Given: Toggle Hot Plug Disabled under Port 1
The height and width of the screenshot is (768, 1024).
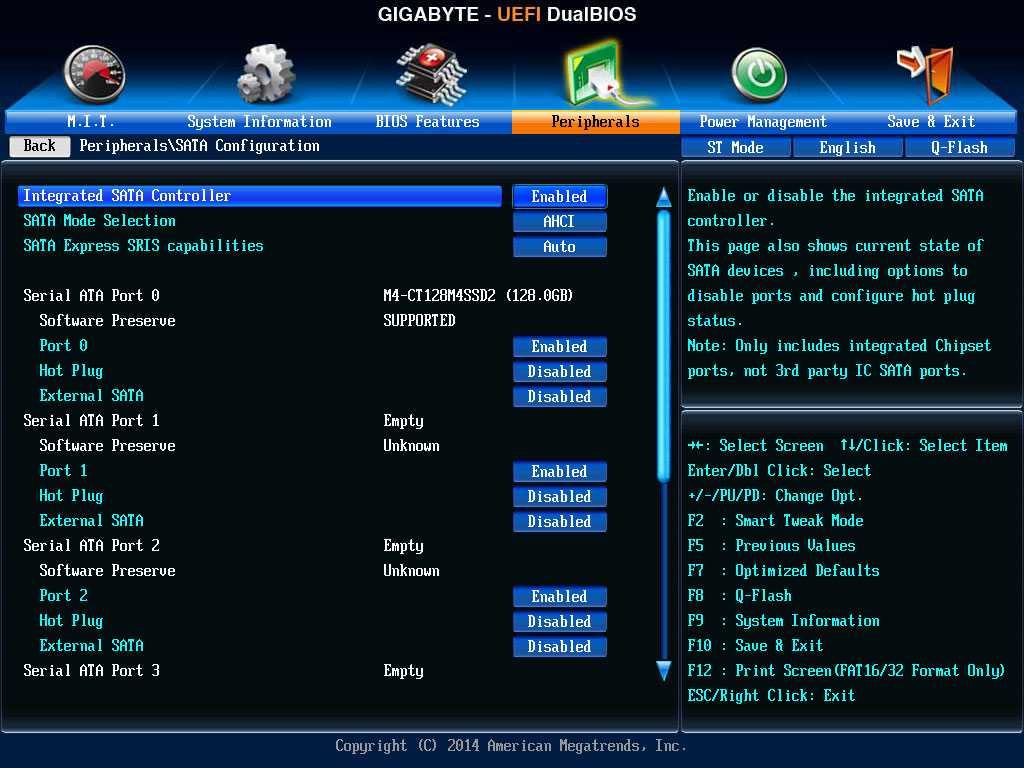Looking at the screenshot, I should point(560,496).
